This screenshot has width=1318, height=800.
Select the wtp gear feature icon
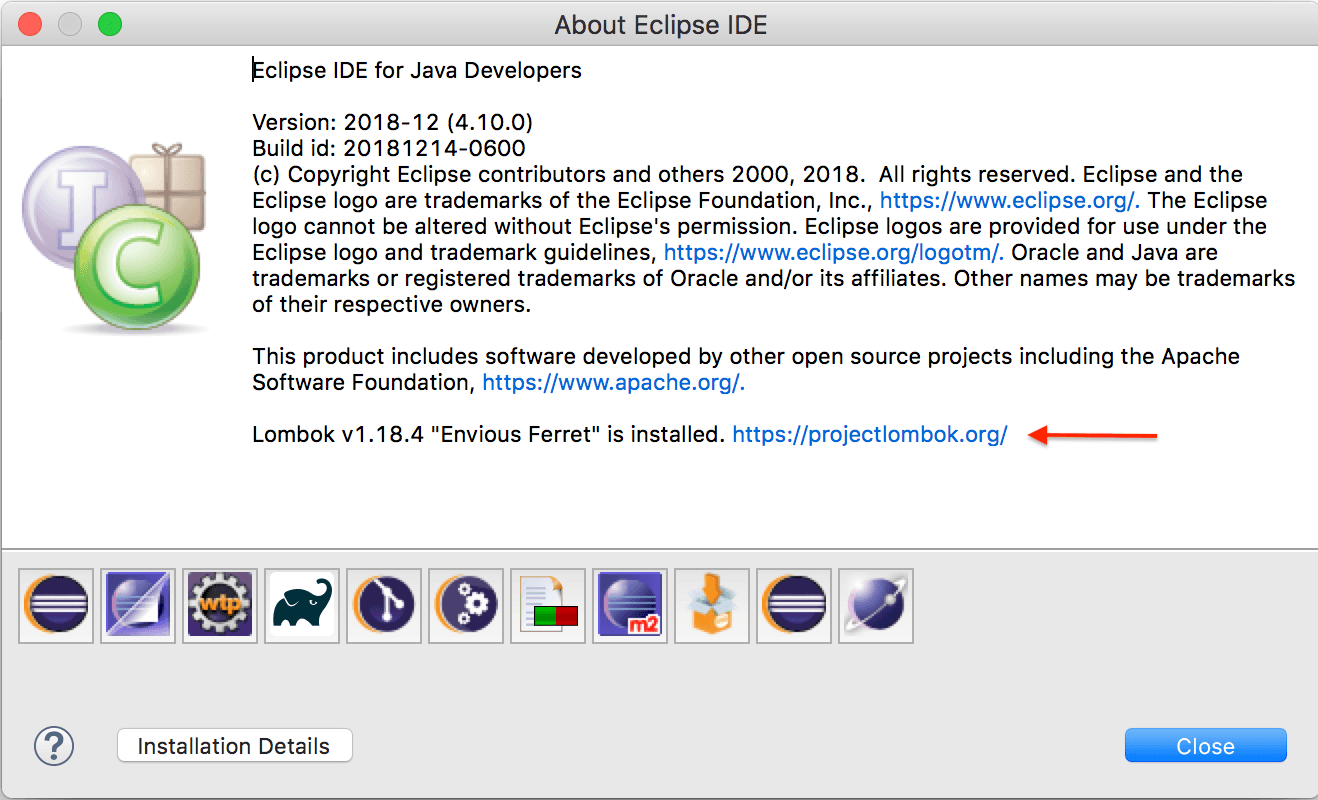coord(220,605)
